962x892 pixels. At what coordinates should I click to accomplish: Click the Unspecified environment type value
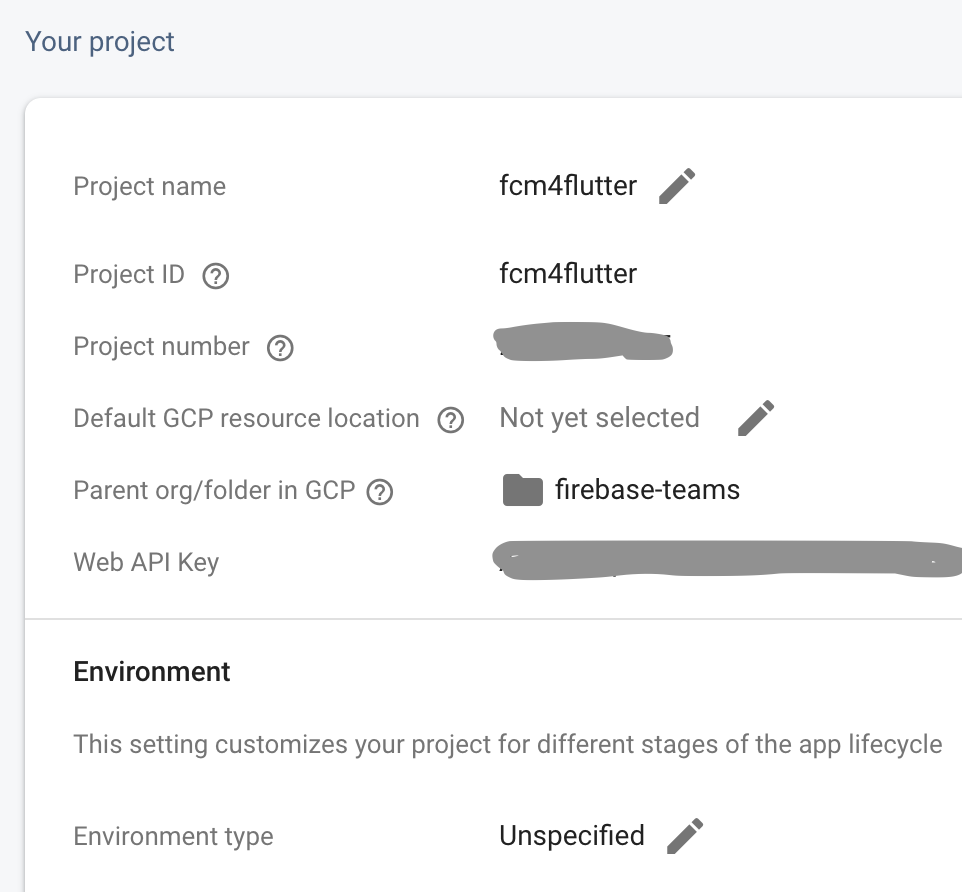pyautogui.click(x=572, y=835)
